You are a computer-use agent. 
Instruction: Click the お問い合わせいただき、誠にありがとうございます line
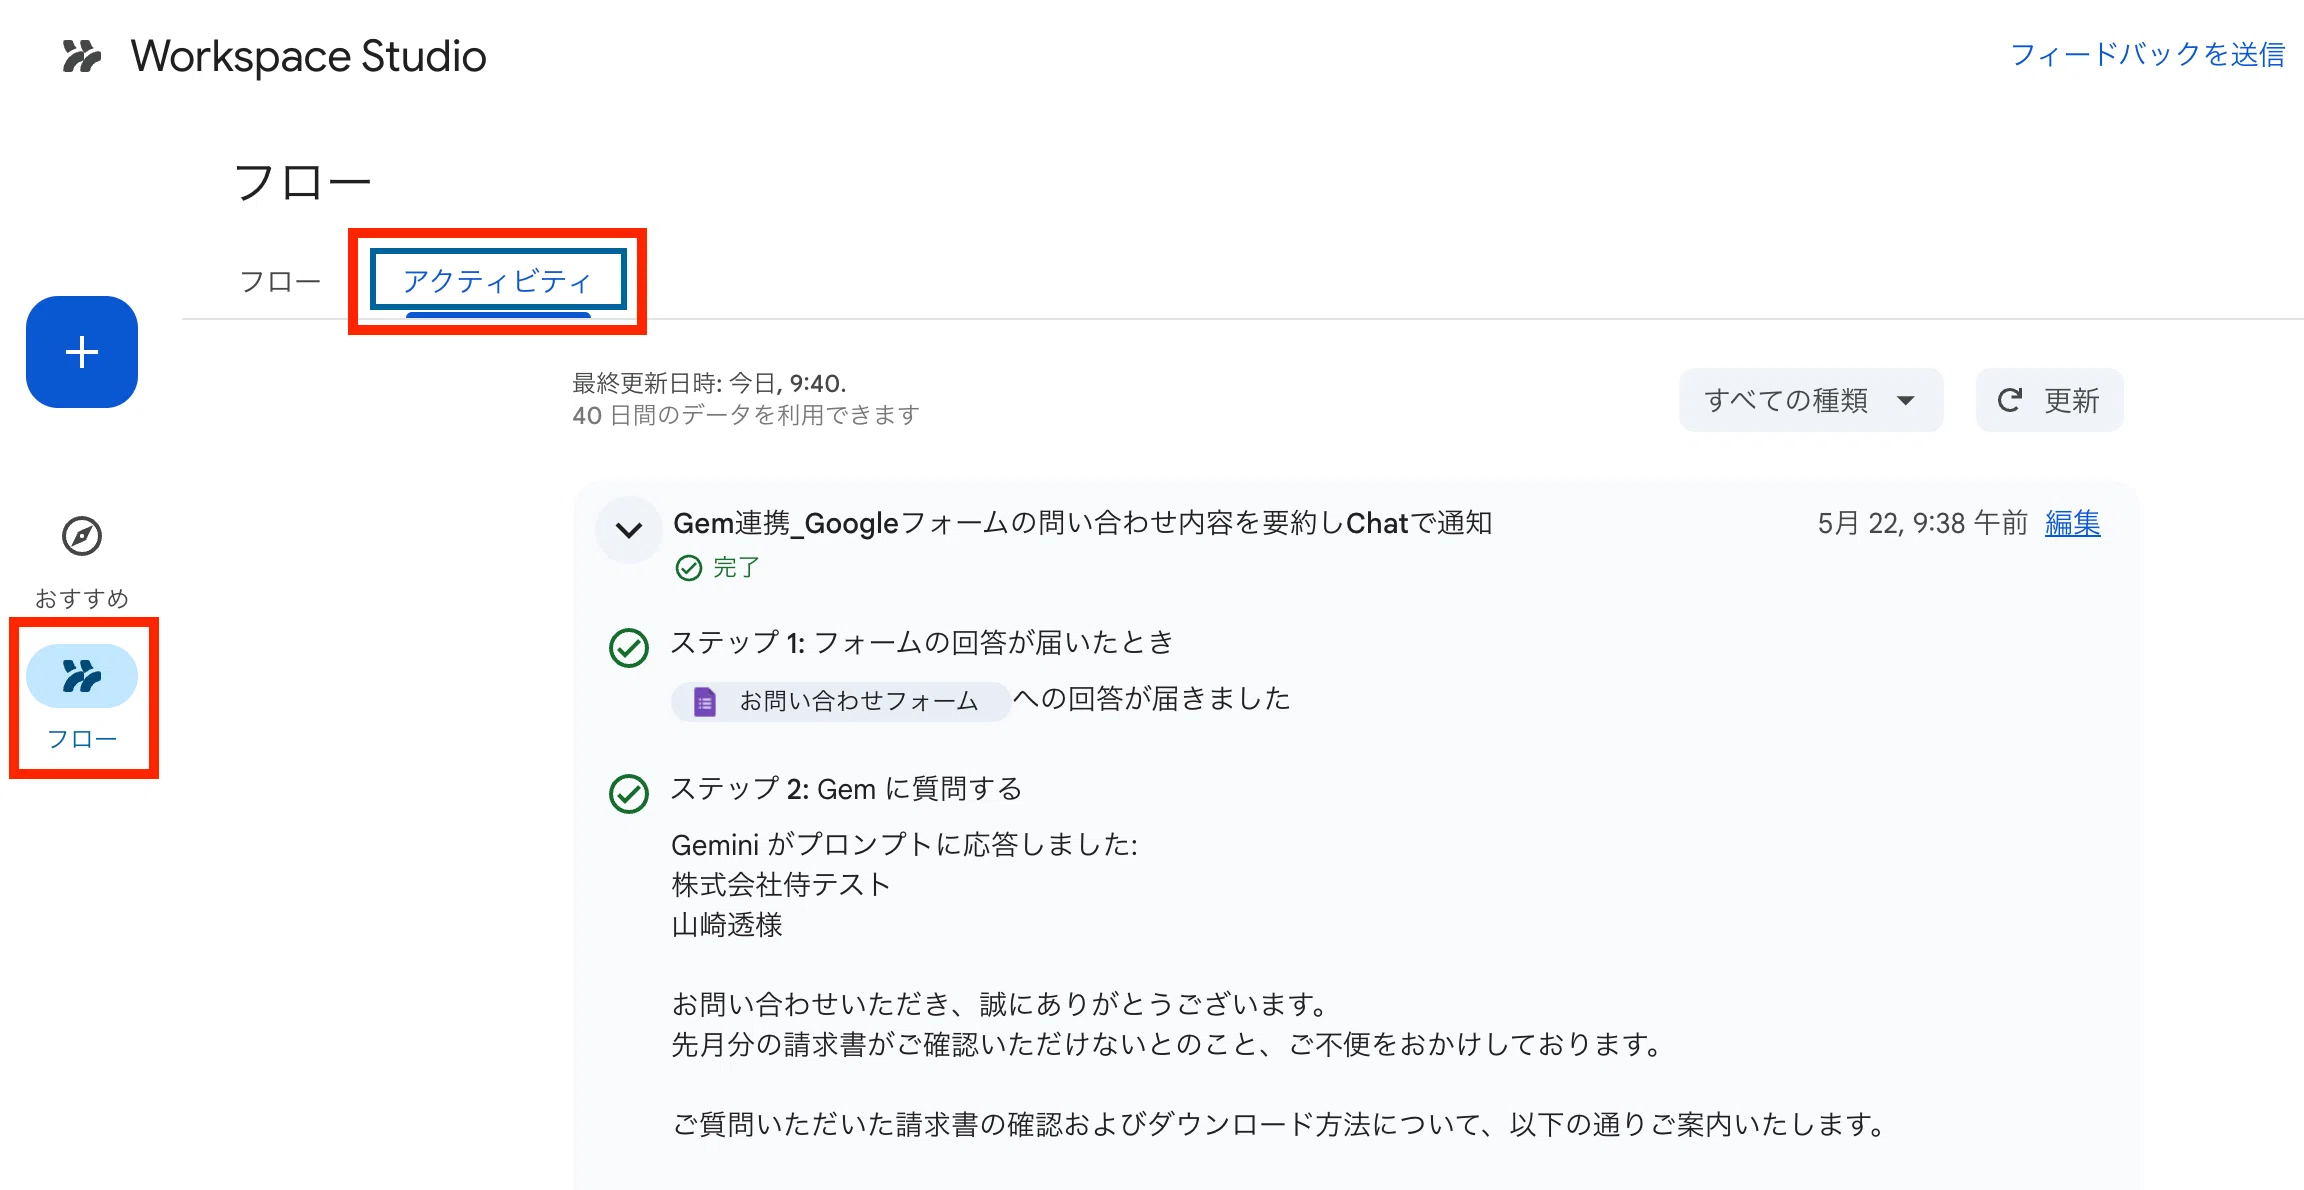click(x=1000, y=1004)
